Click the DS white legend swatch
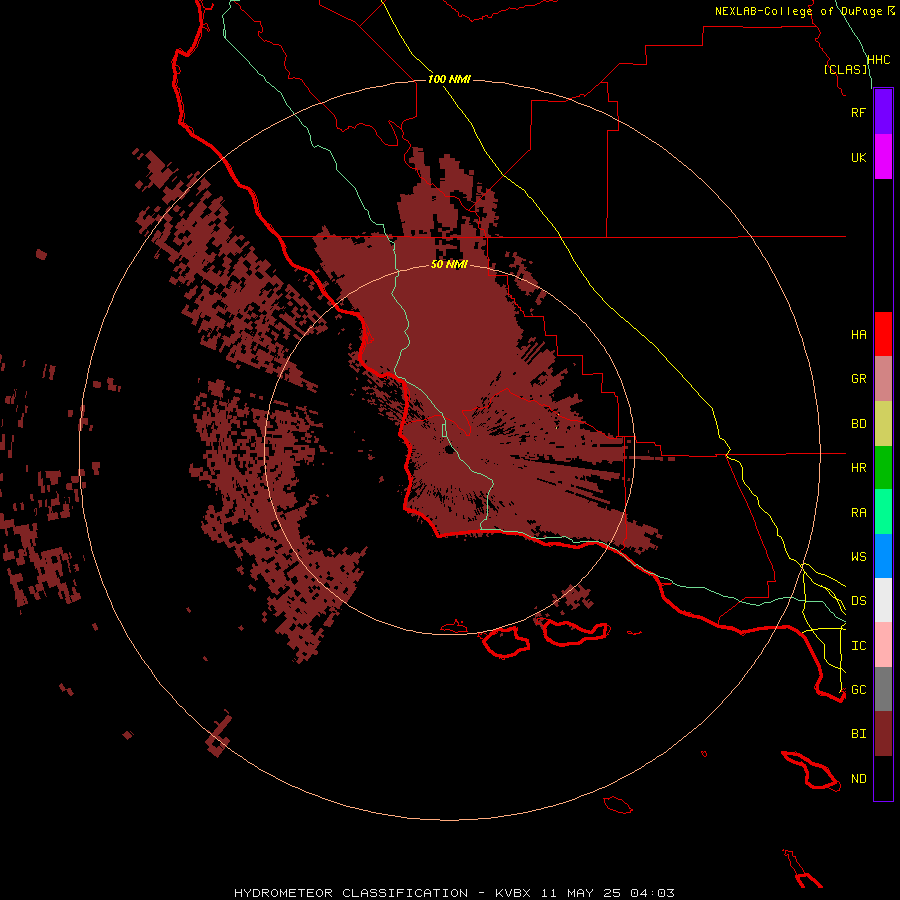The width and height of the screenshot is (900, 900). coord(883,600)
